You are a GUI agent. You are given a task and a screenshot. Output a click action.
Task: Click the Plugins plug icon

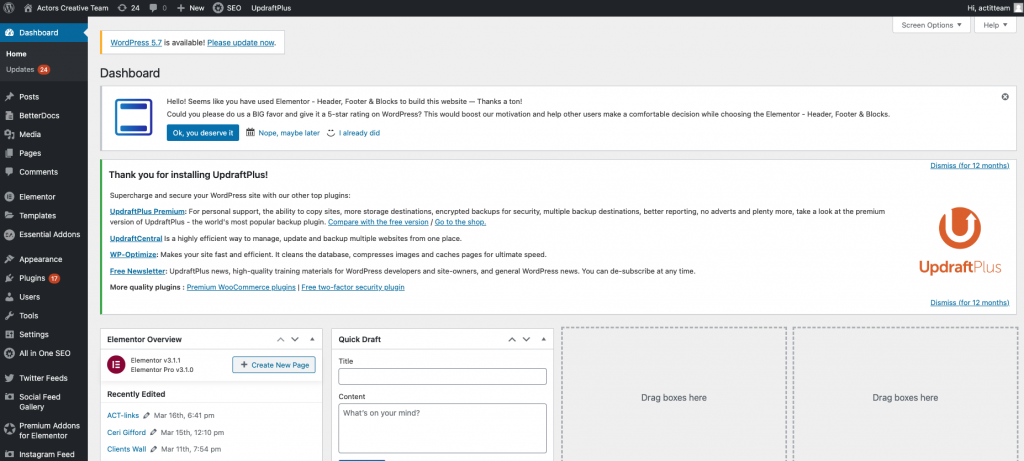coord(9,278)
